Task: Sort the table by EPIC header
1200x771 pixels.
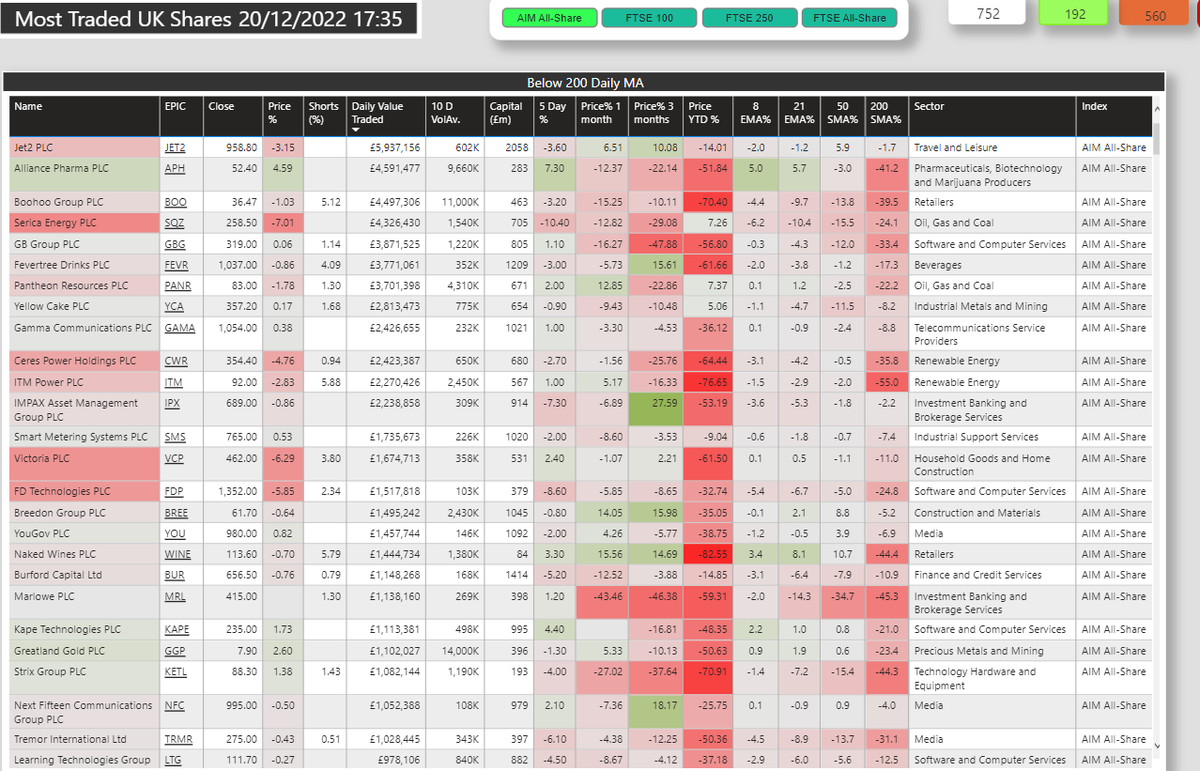Action: pyautogui.click(x=181, y=118)
